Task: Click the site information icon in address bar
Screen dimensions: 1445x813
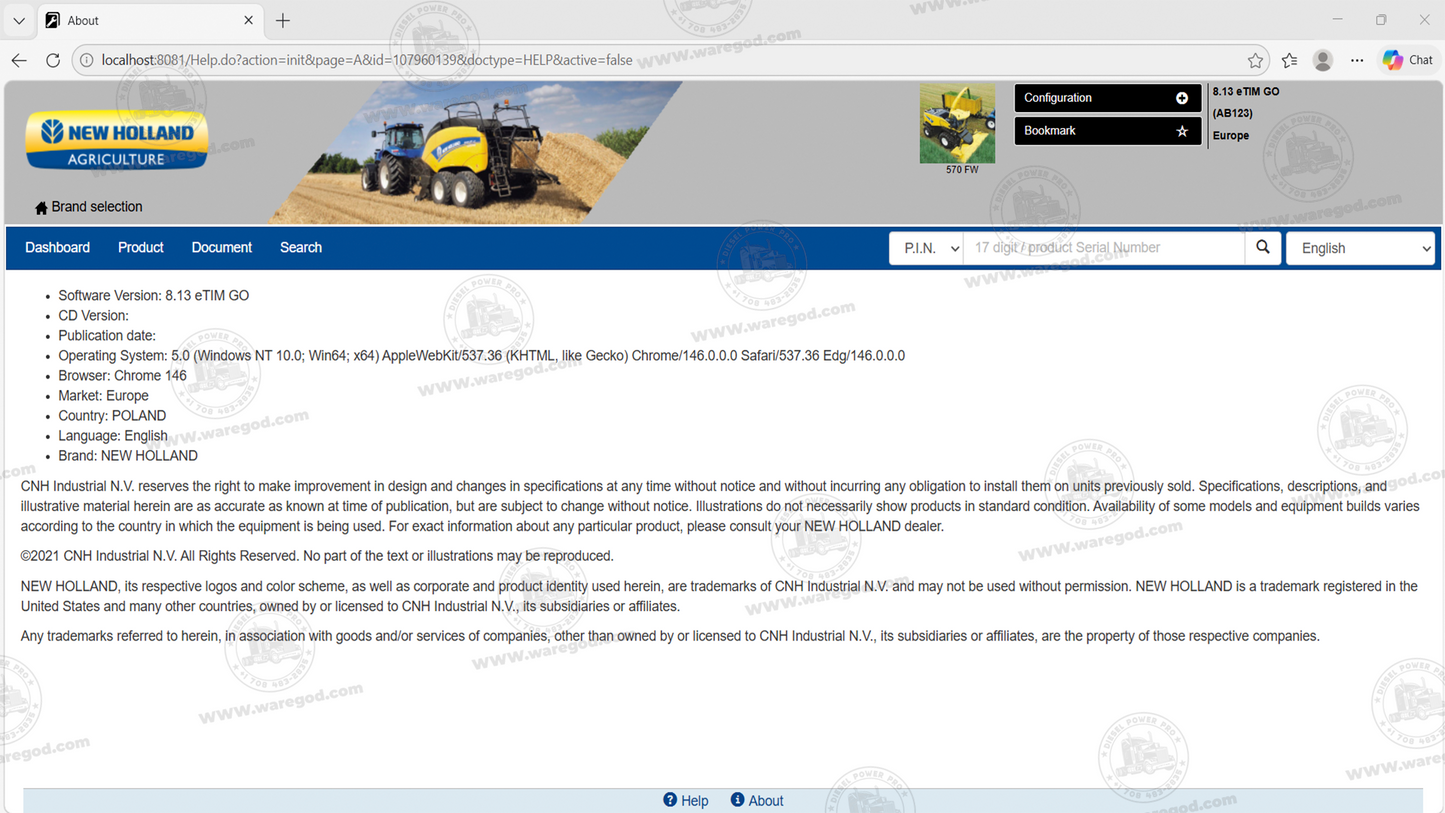Action: click(x=87, y=60)
